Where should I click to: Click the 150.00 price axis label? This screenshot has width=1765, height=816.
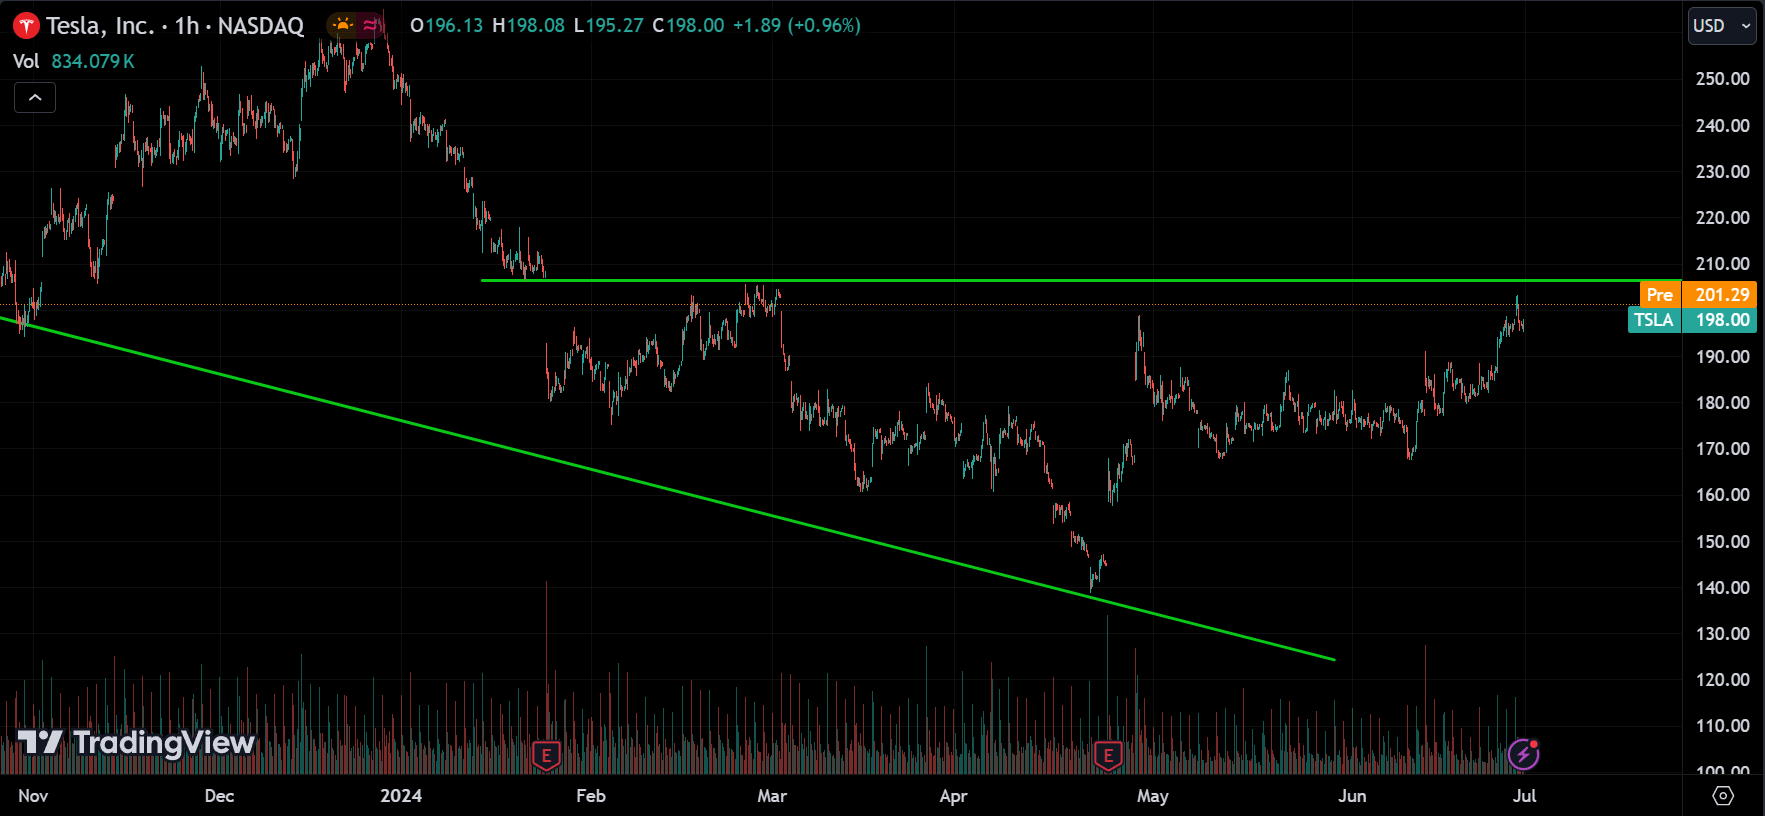(1722, 541)
